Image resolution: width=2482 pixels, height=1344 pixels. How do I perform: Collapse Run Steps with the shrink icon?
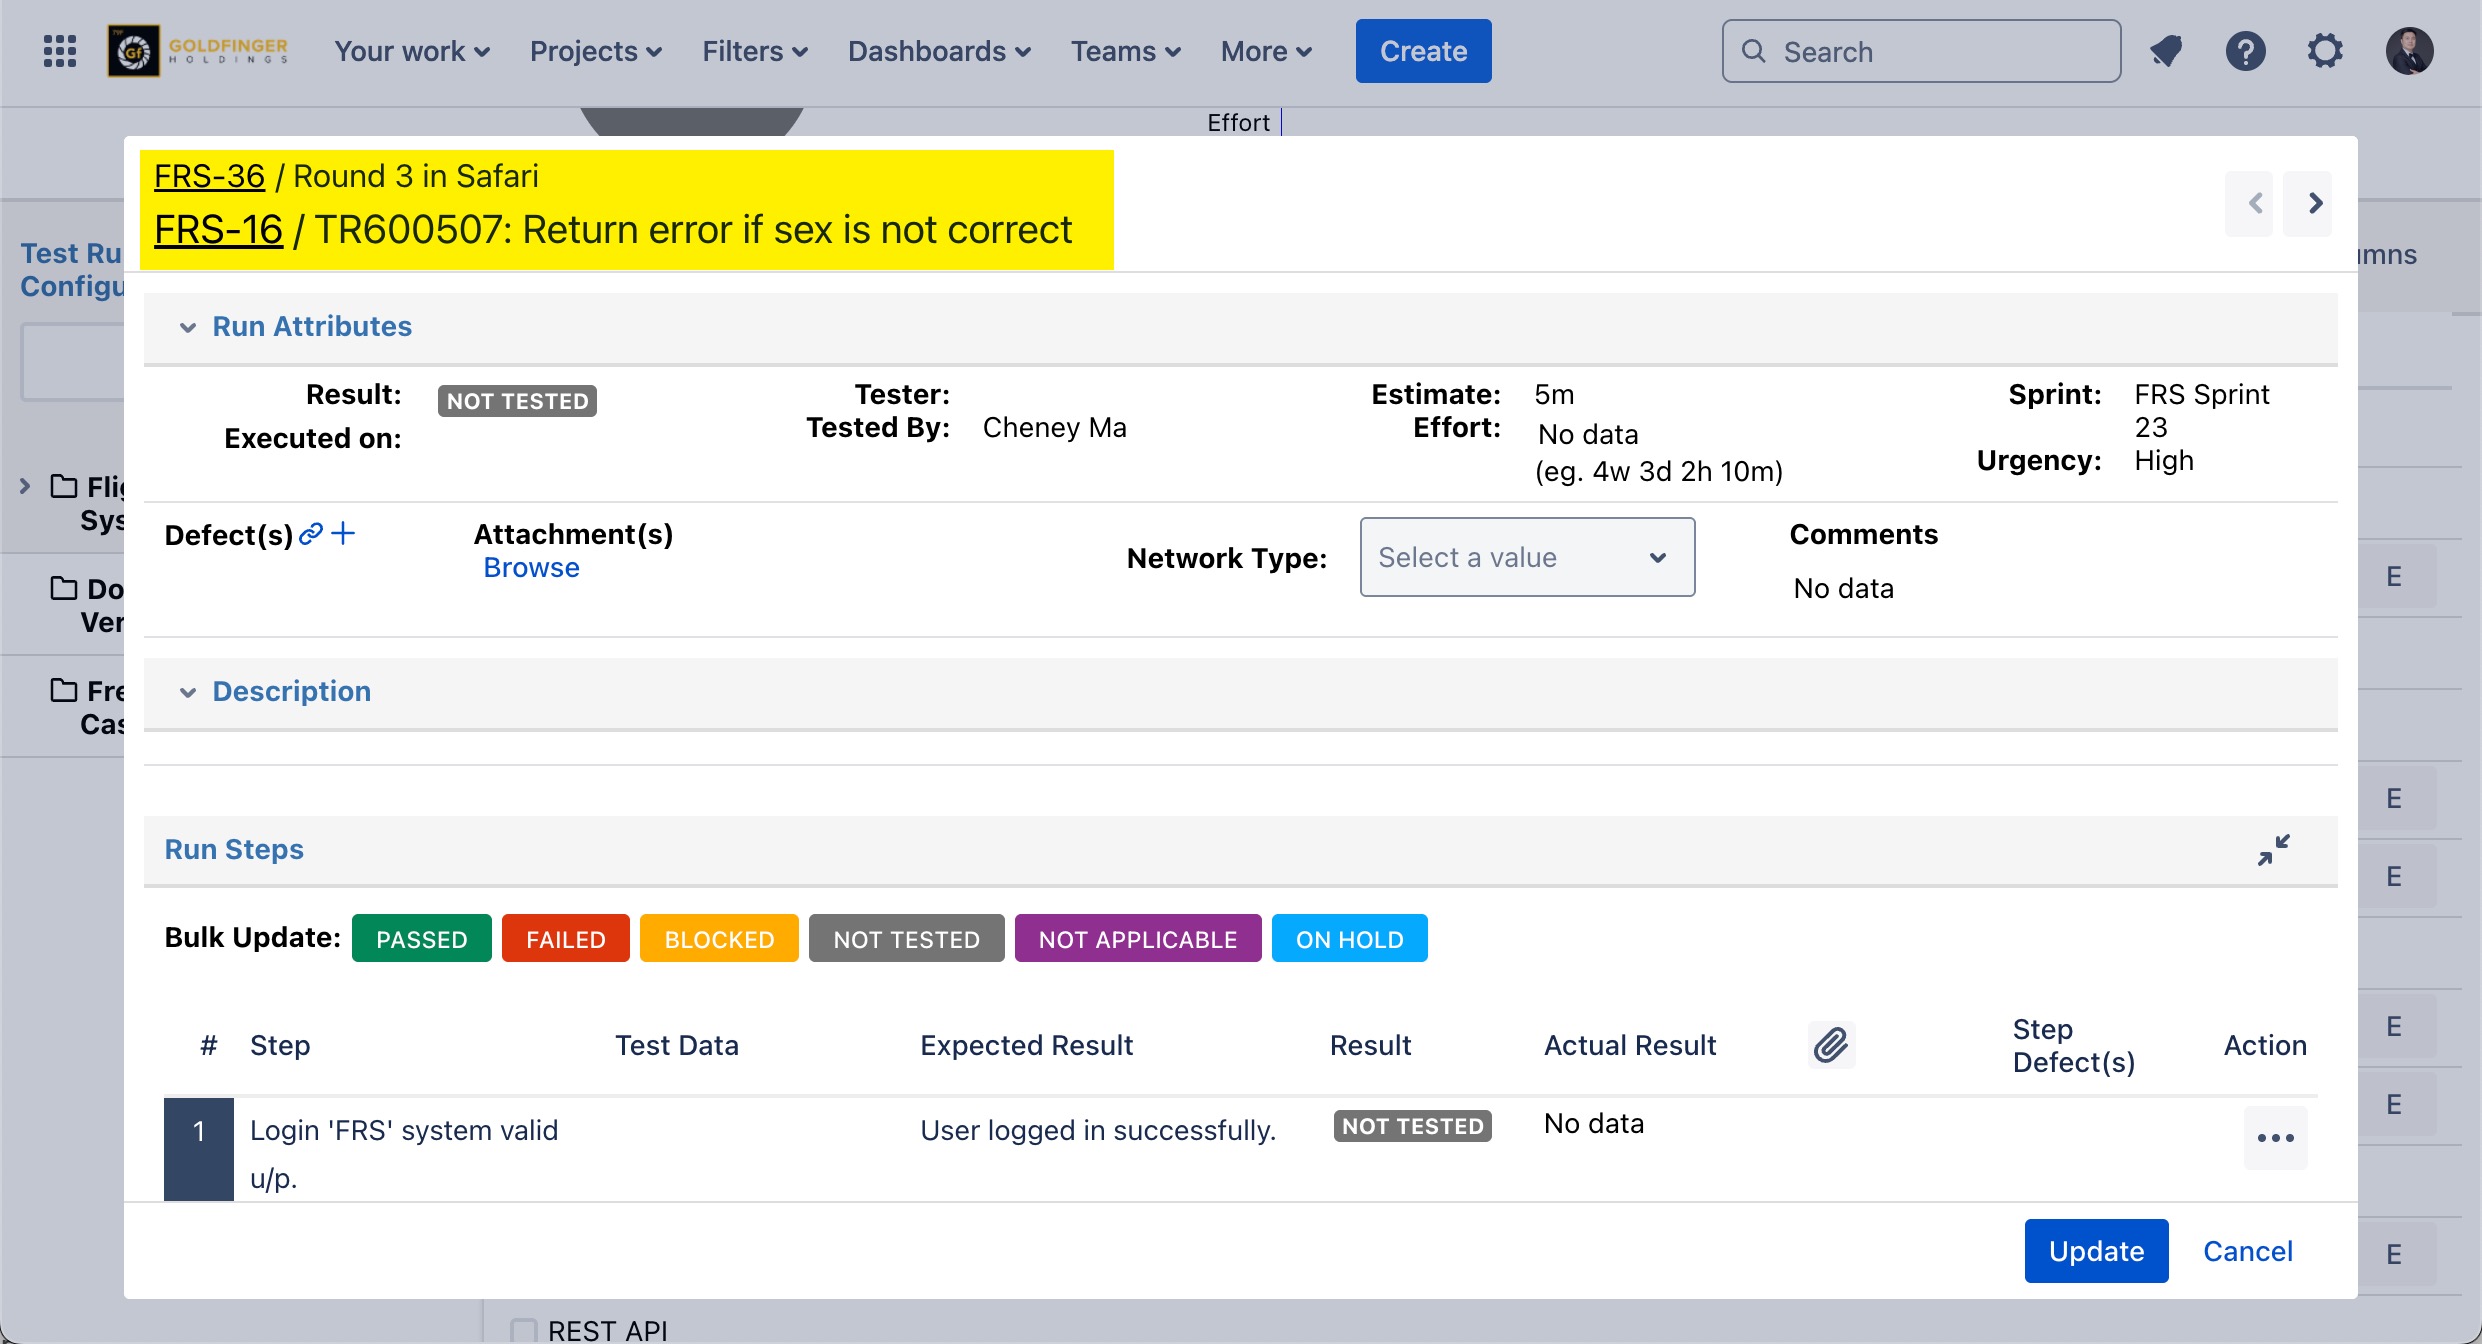pos(2273,850)
